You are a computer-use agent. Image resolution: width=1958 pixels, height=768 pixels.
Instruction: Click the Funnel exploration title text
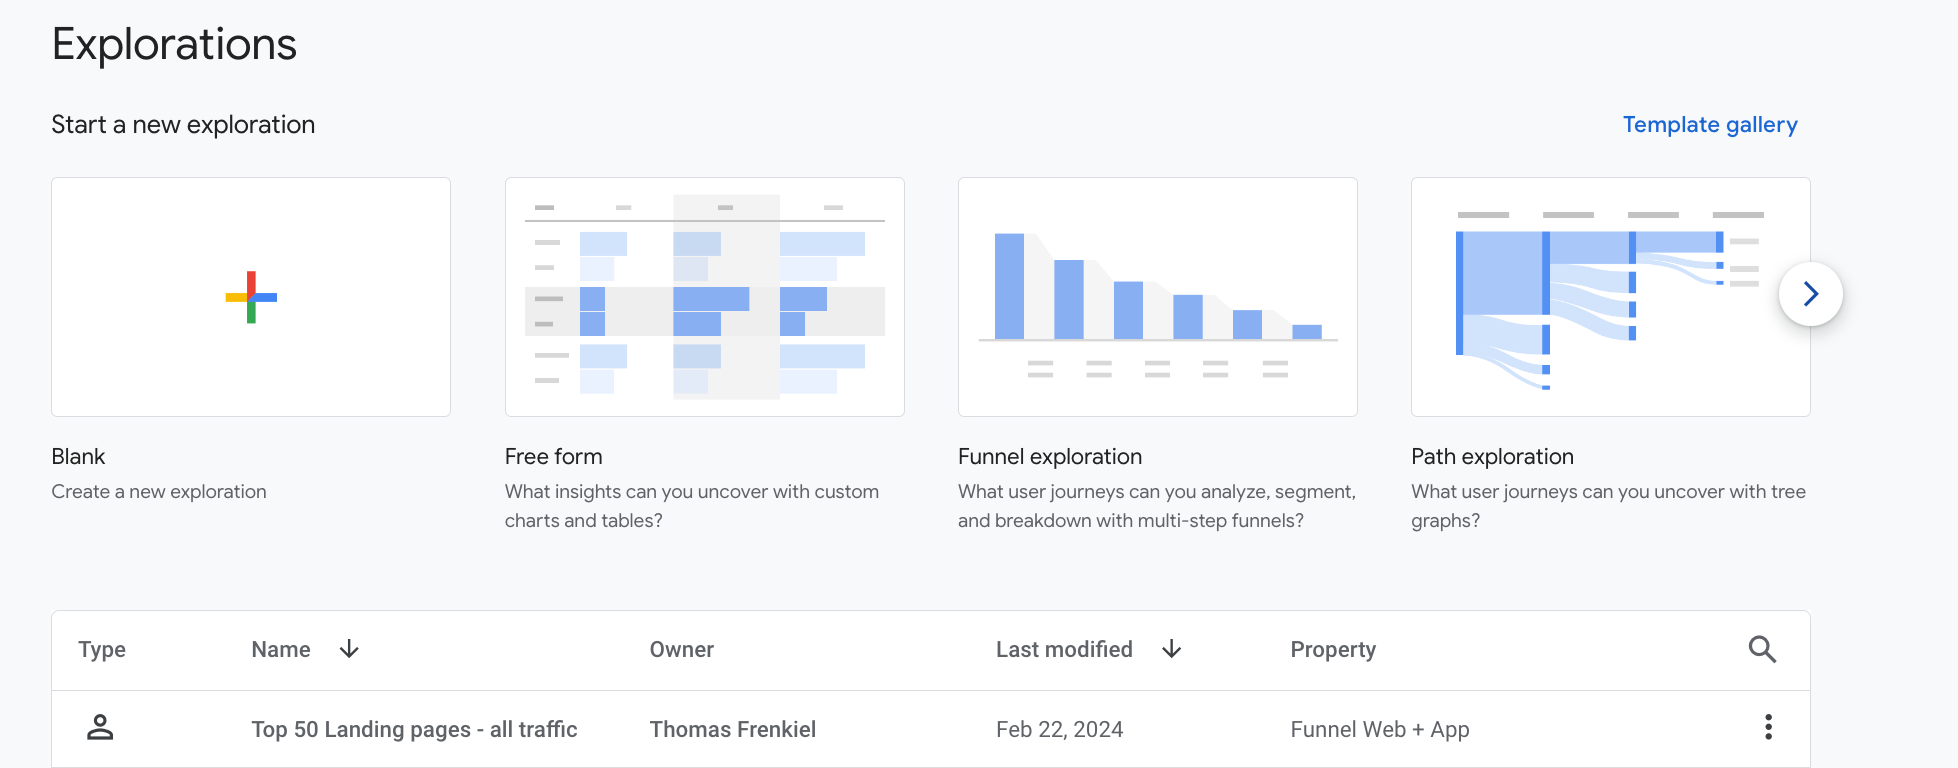tap(1049, 457)
